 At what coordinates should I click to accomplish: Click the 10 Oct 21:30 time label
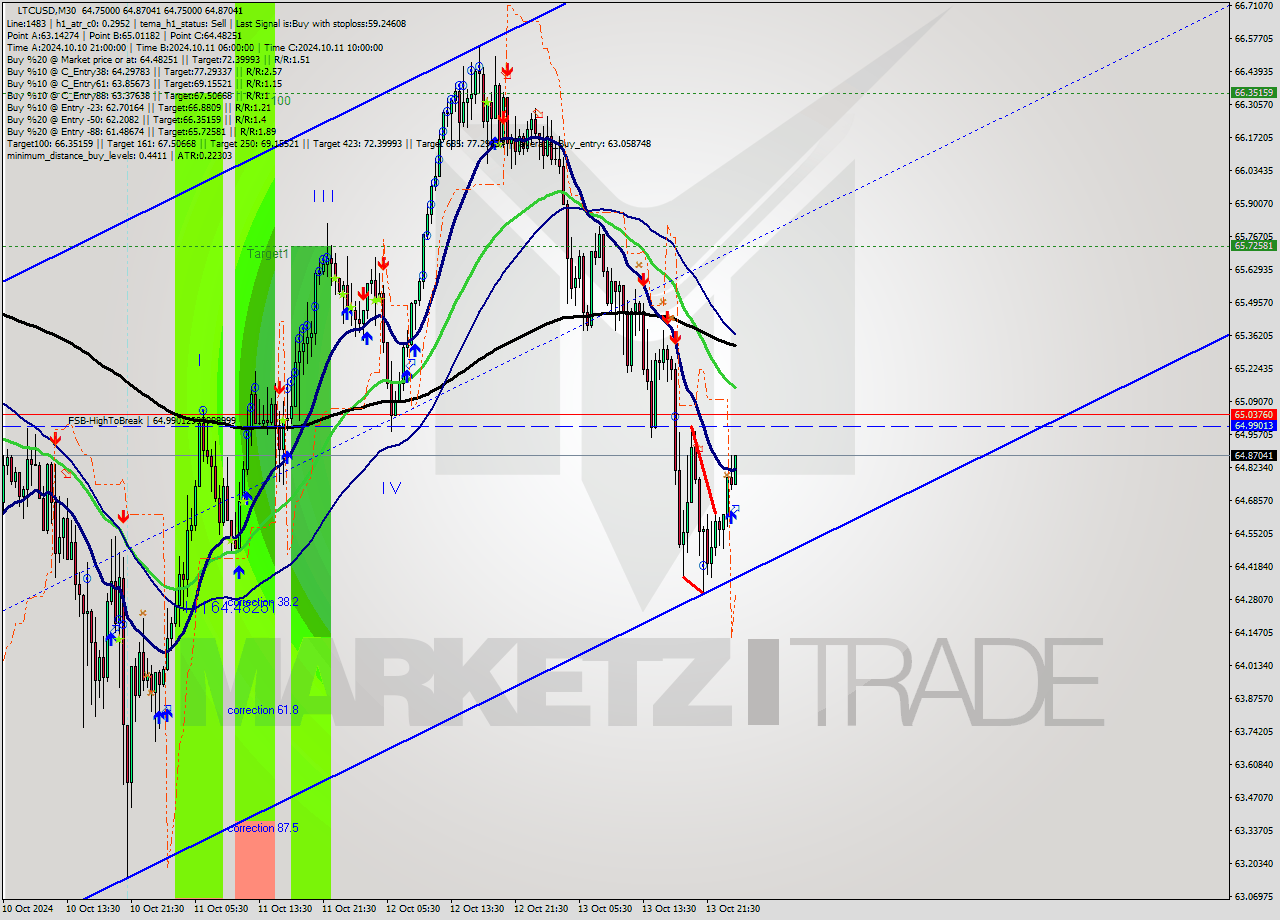coord(158,909)
